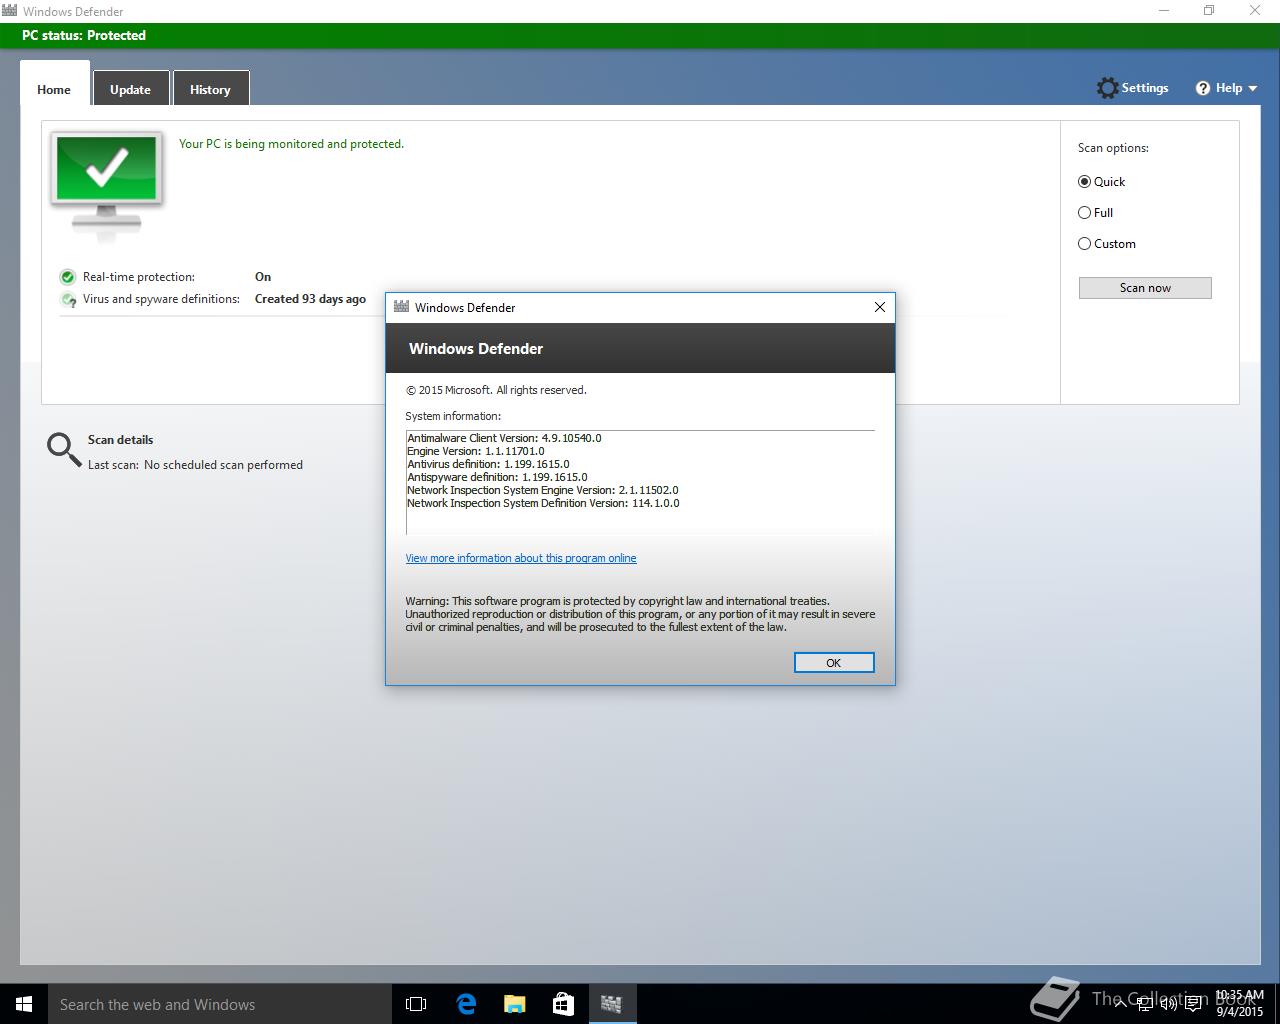Click the Search the web and Windows box
This screenshot has height=1024, width=1280.
click(220, 1004)
